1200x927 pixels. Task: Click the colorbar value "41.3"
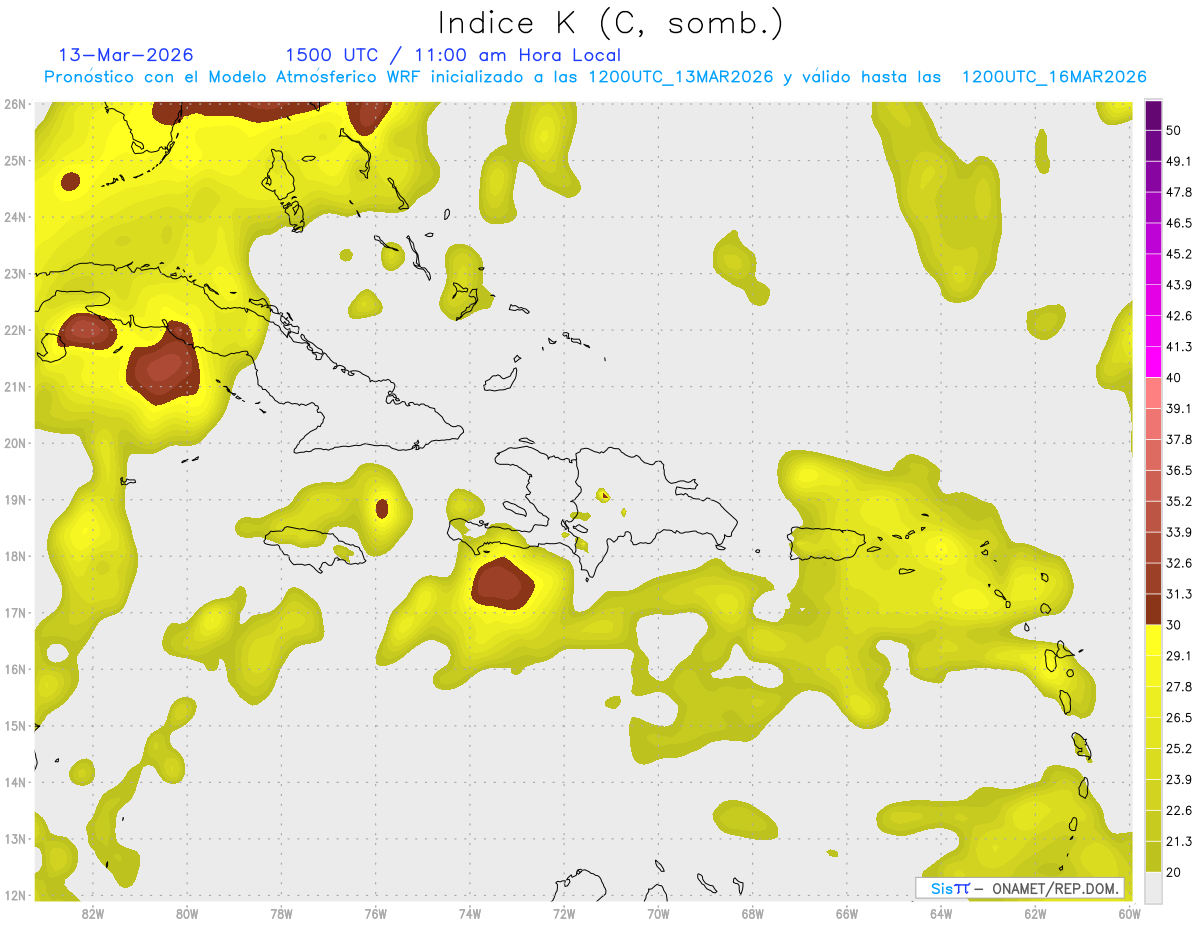point(1179,347)
